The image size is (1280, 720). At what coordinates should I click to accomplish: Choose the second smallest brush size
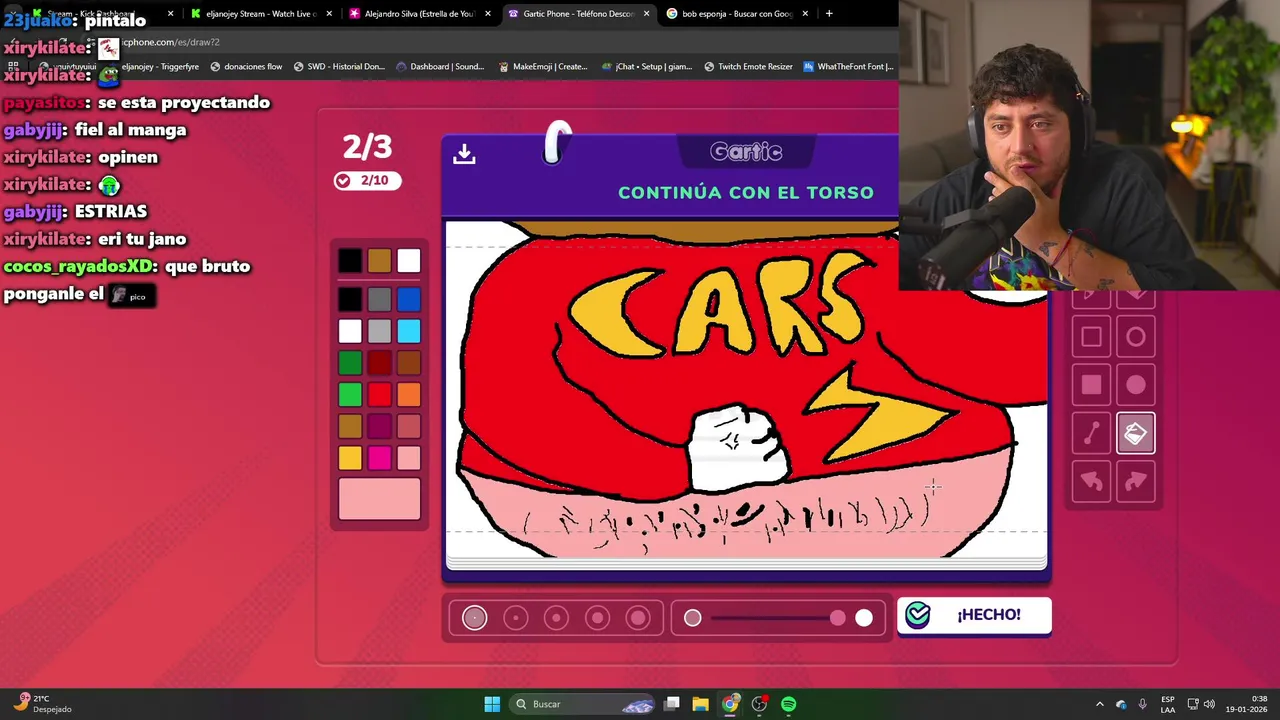click(516, 618)
